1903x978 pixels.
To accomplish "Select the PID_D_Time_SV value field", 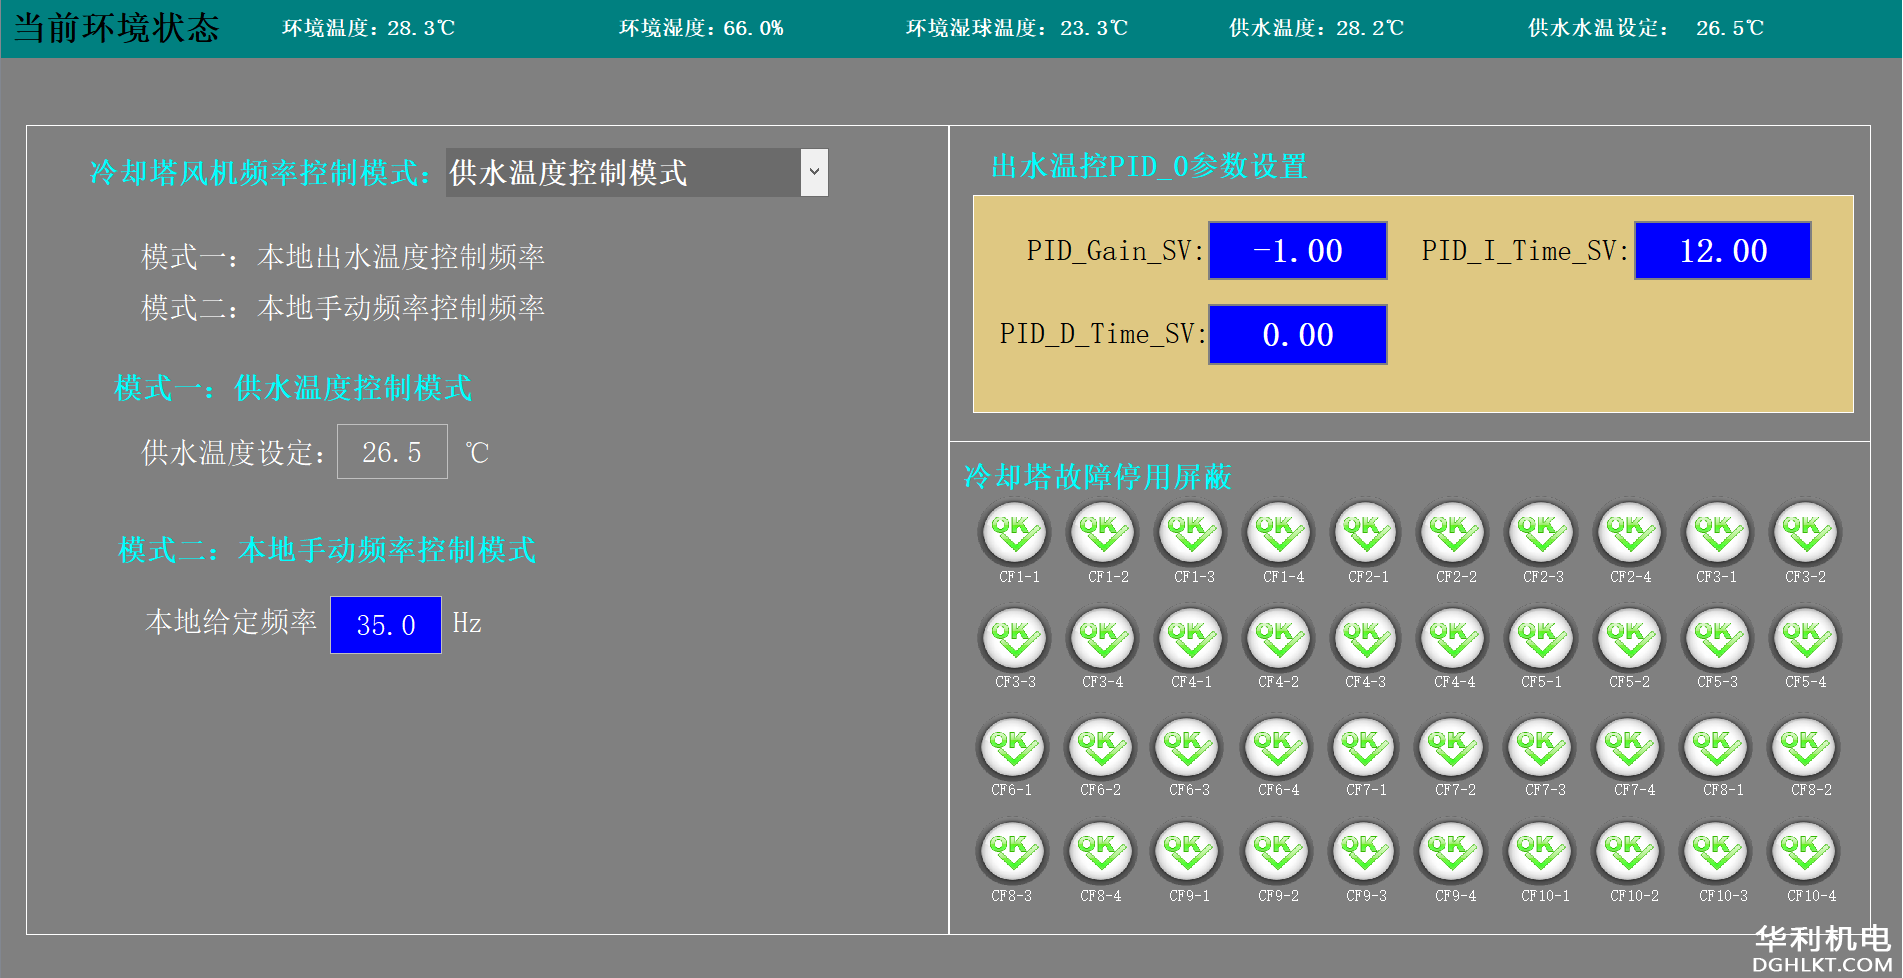I will [1297, 335].
